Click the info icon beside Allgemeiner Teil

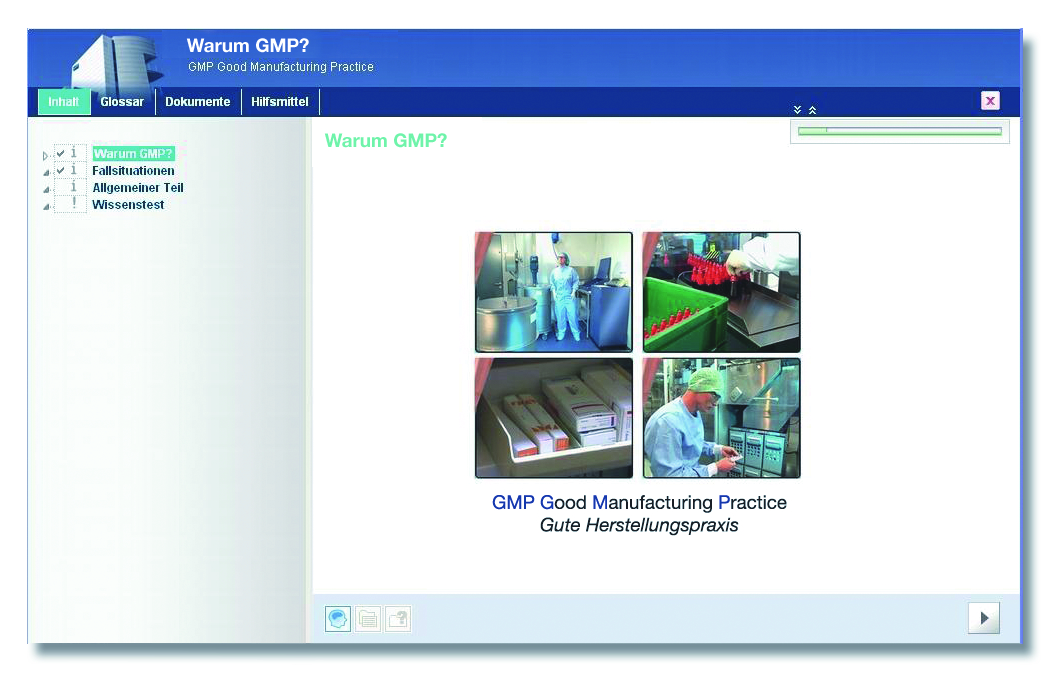click(73, 187)
